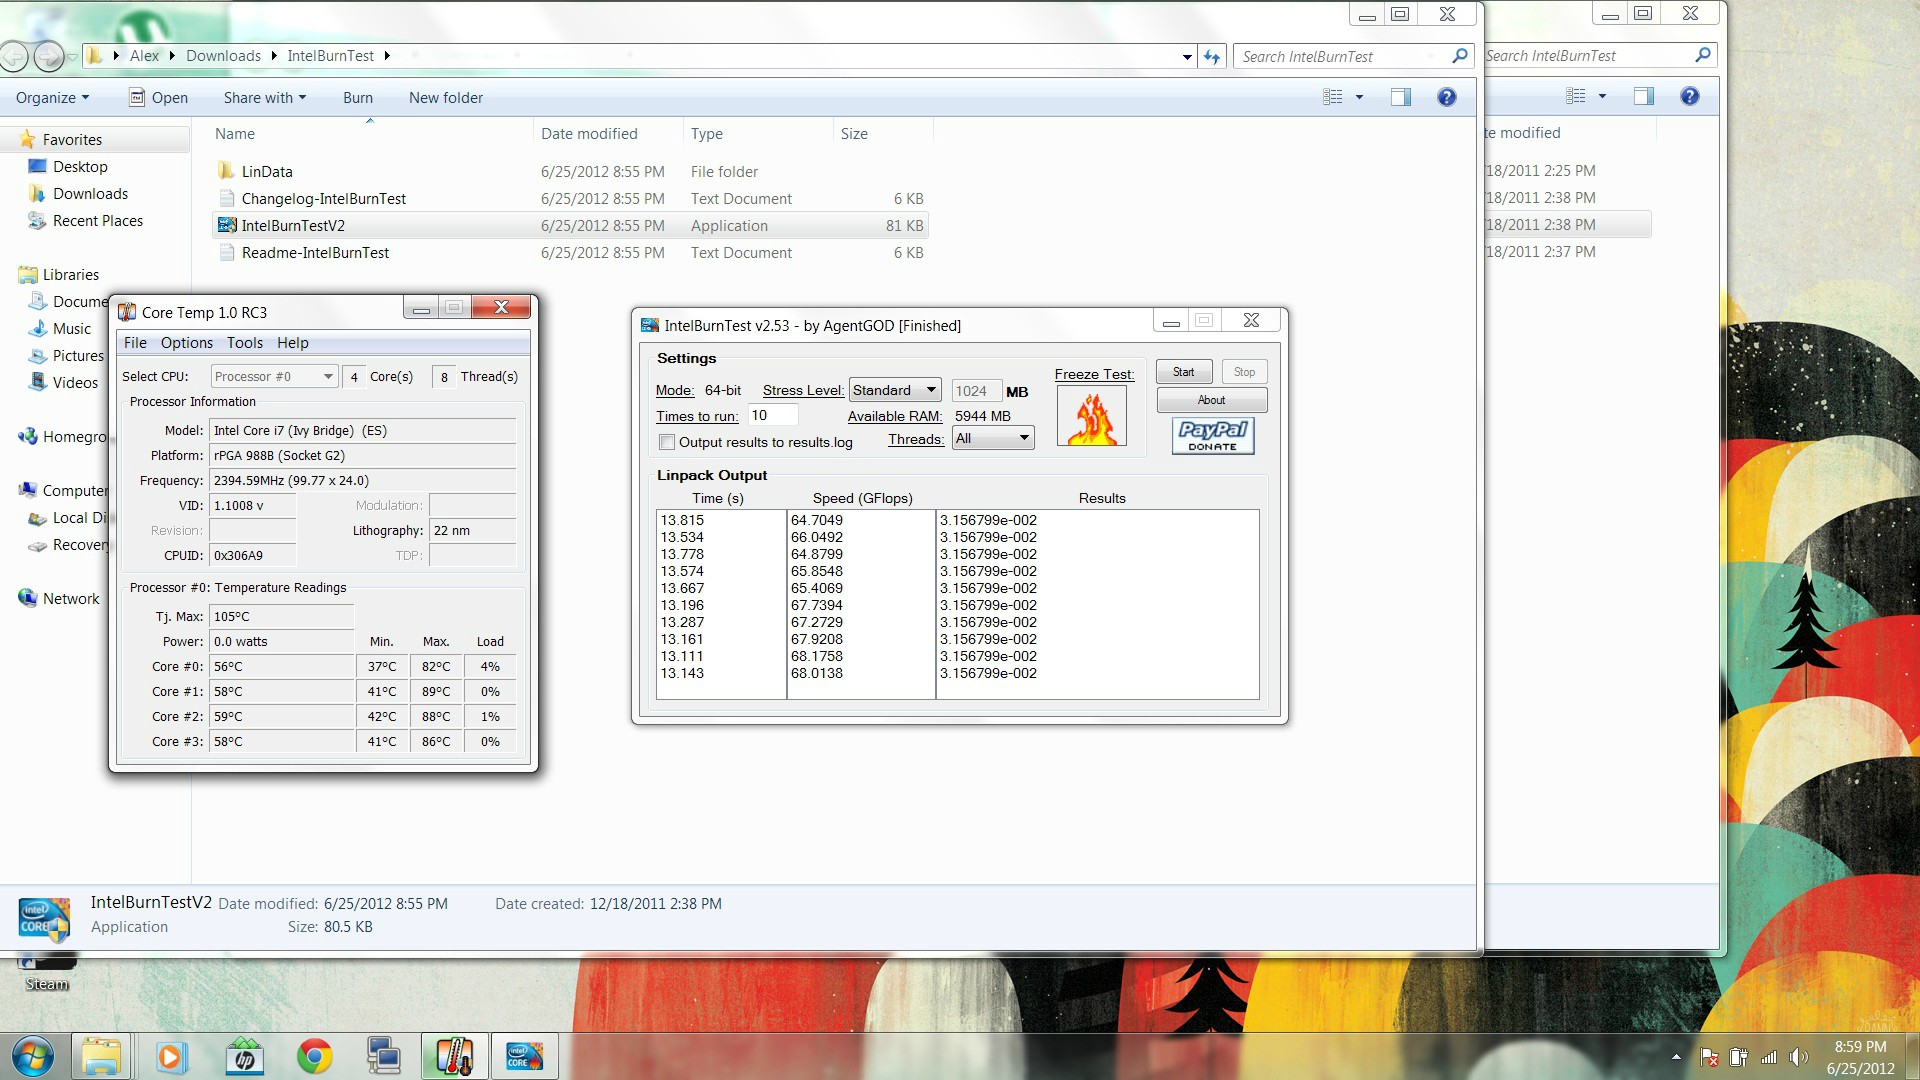Open HP application in taskbar

click(244, 1056)
